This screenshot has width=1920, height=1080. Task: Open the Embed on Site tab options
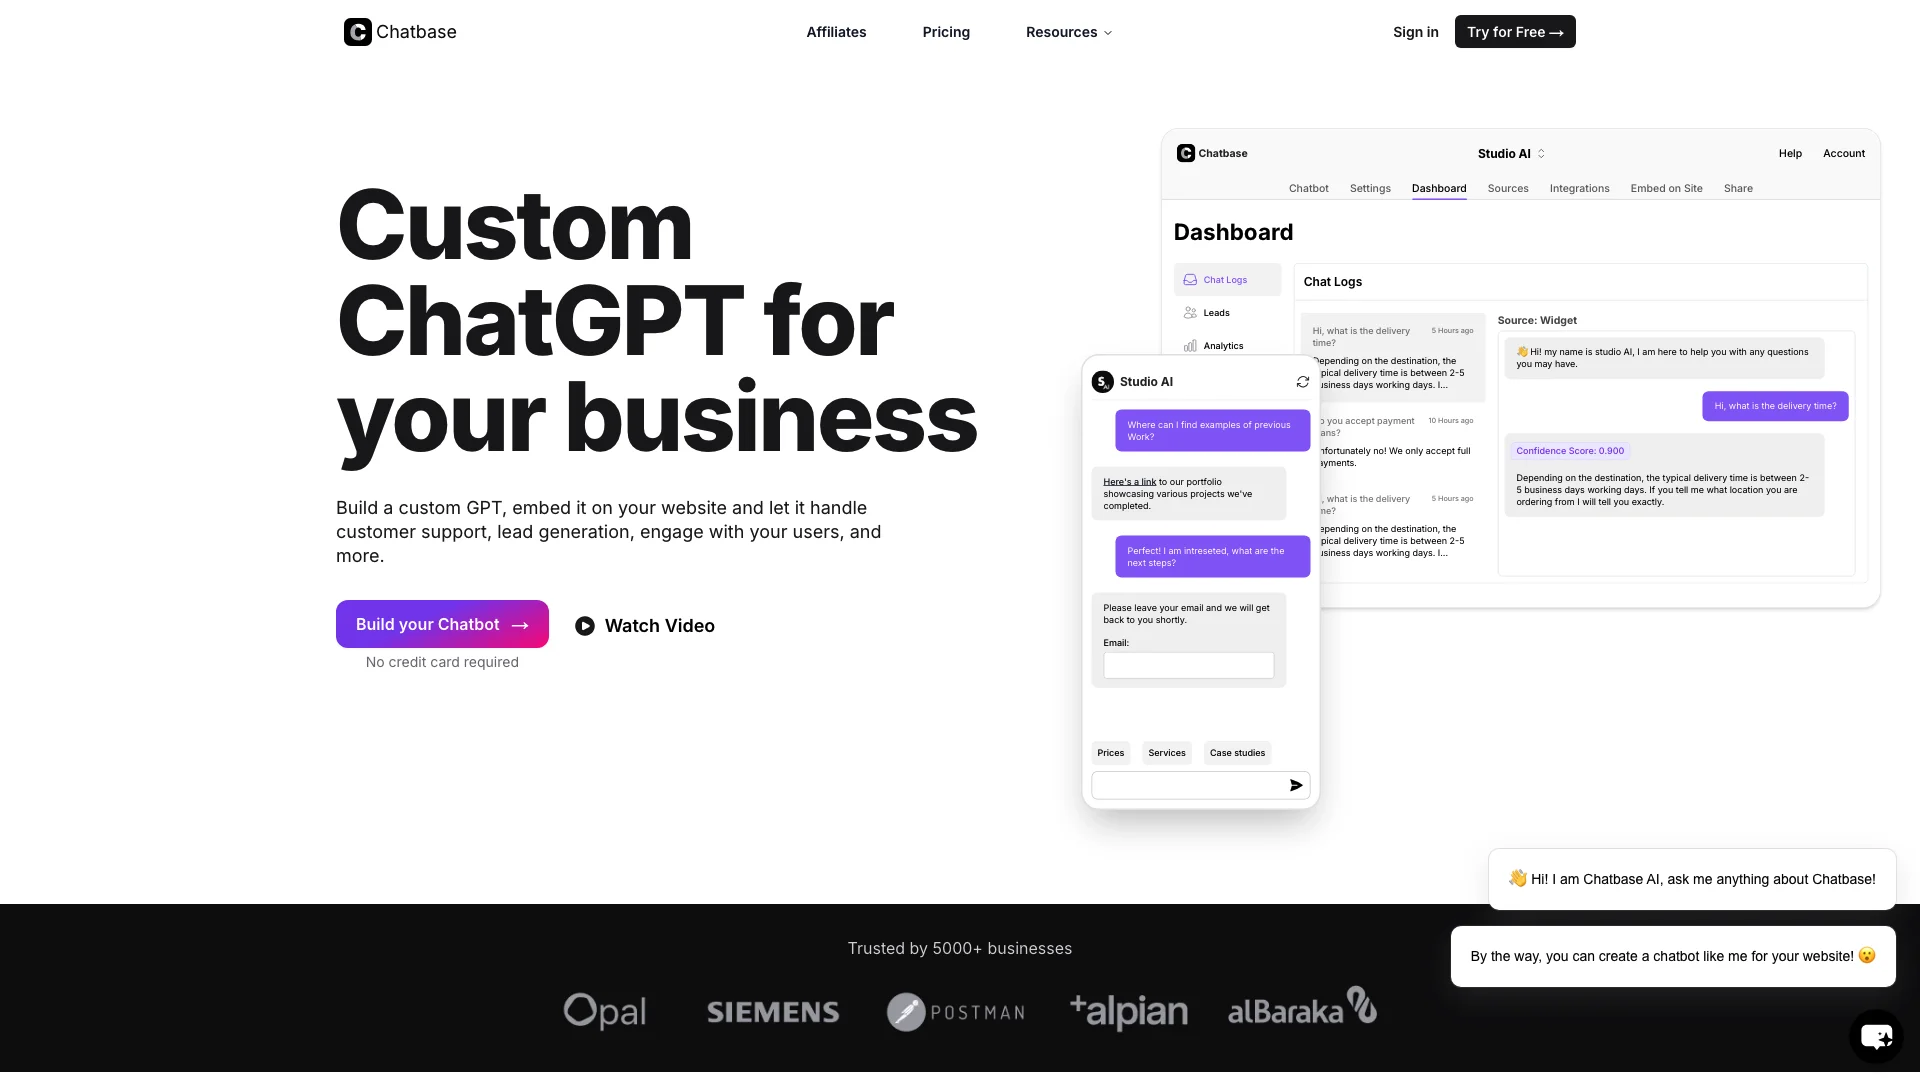pos(1667,187)
